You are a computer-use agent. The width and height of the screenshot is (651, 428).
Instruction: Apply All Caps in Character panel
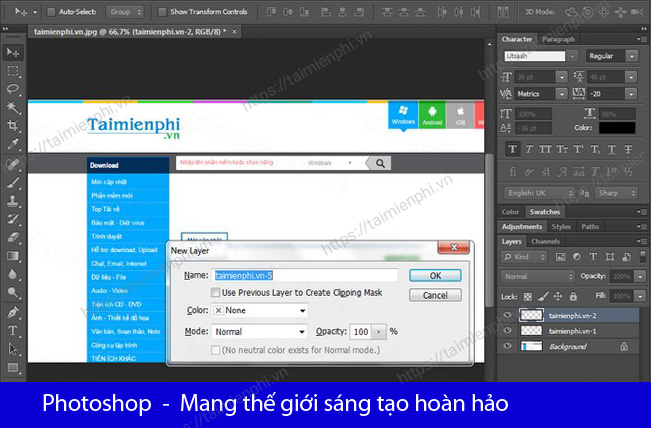coord(545,149)
